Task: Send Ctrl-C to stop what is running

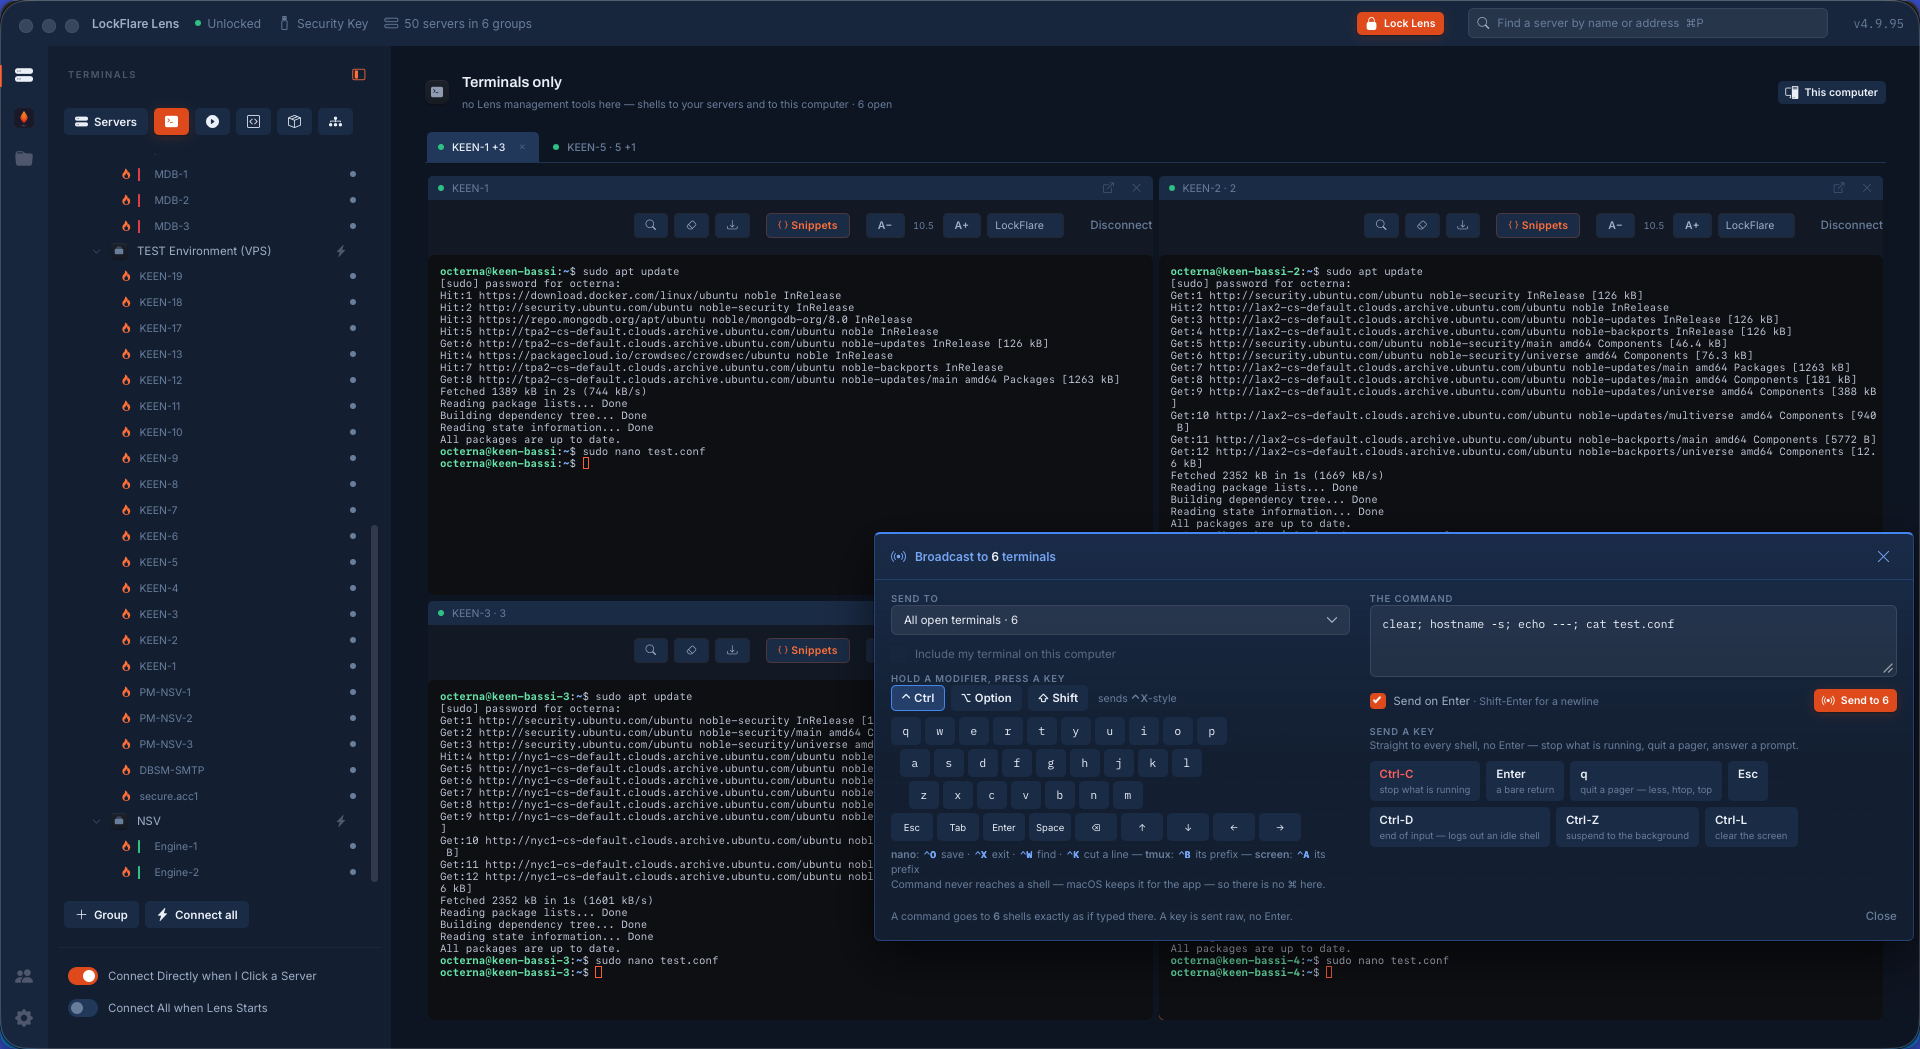Action: click(x=1425, y=781)
